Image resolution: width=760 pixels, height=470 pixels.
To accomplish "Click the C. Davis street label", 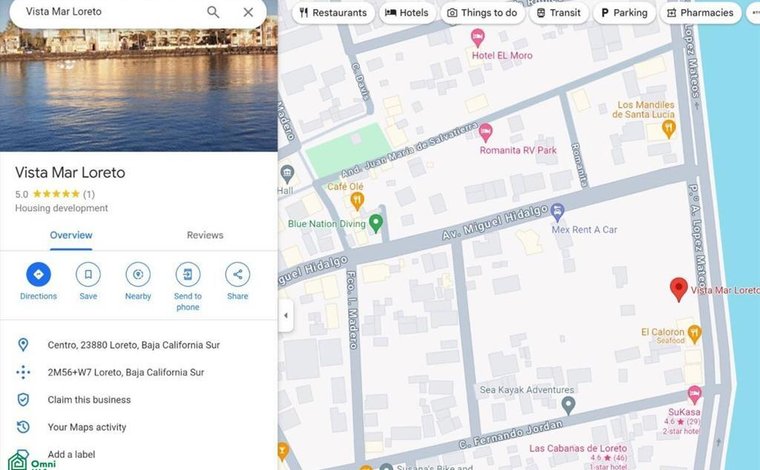I will point(361,81).
